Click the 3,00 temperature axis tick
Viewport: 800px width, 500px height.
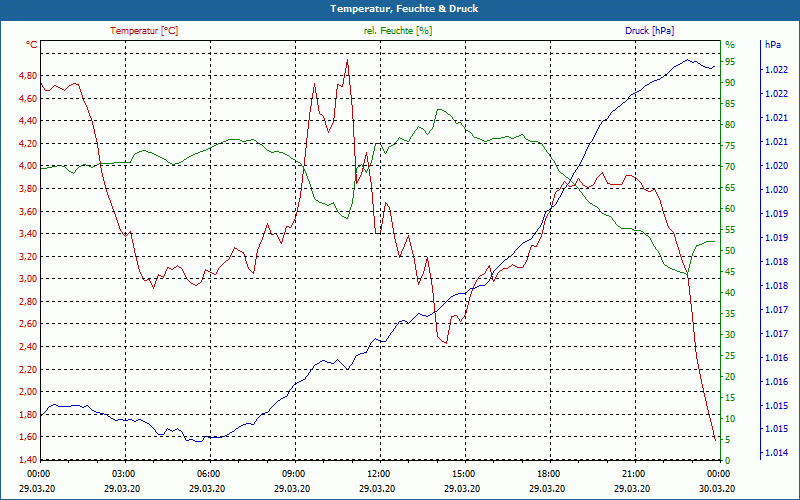(x=28, y=279)
